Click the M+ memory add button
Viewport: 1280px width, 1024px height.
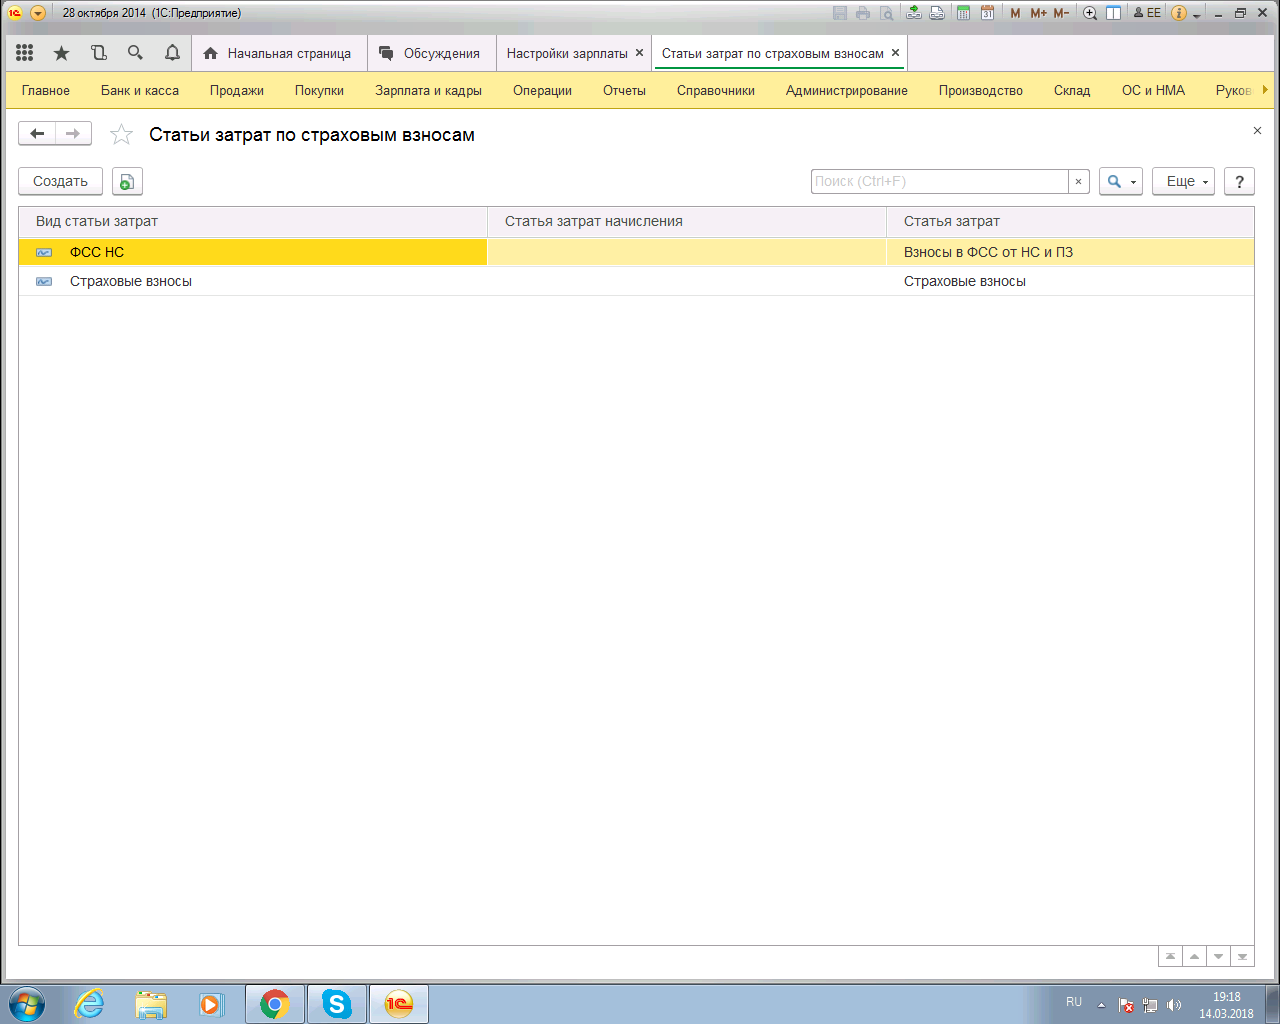1038,13
